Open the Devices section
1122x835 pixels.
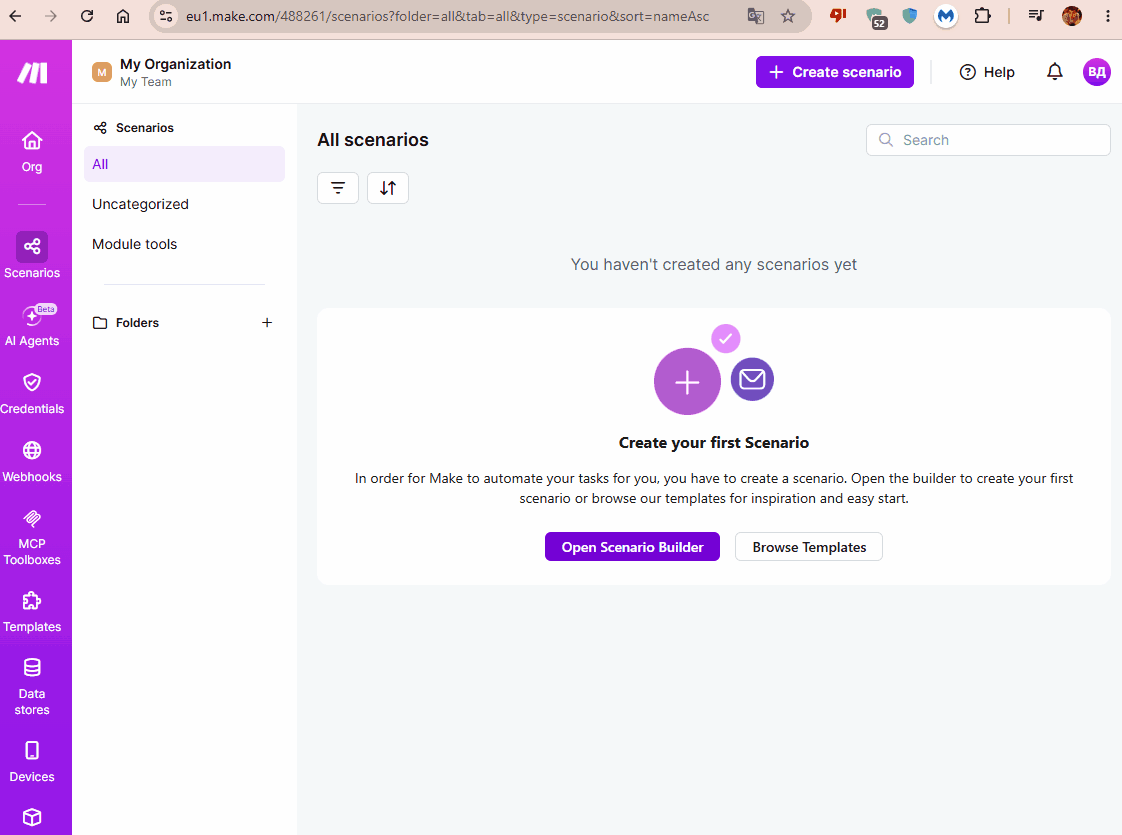pyautogui.click(x=32, y=761)
